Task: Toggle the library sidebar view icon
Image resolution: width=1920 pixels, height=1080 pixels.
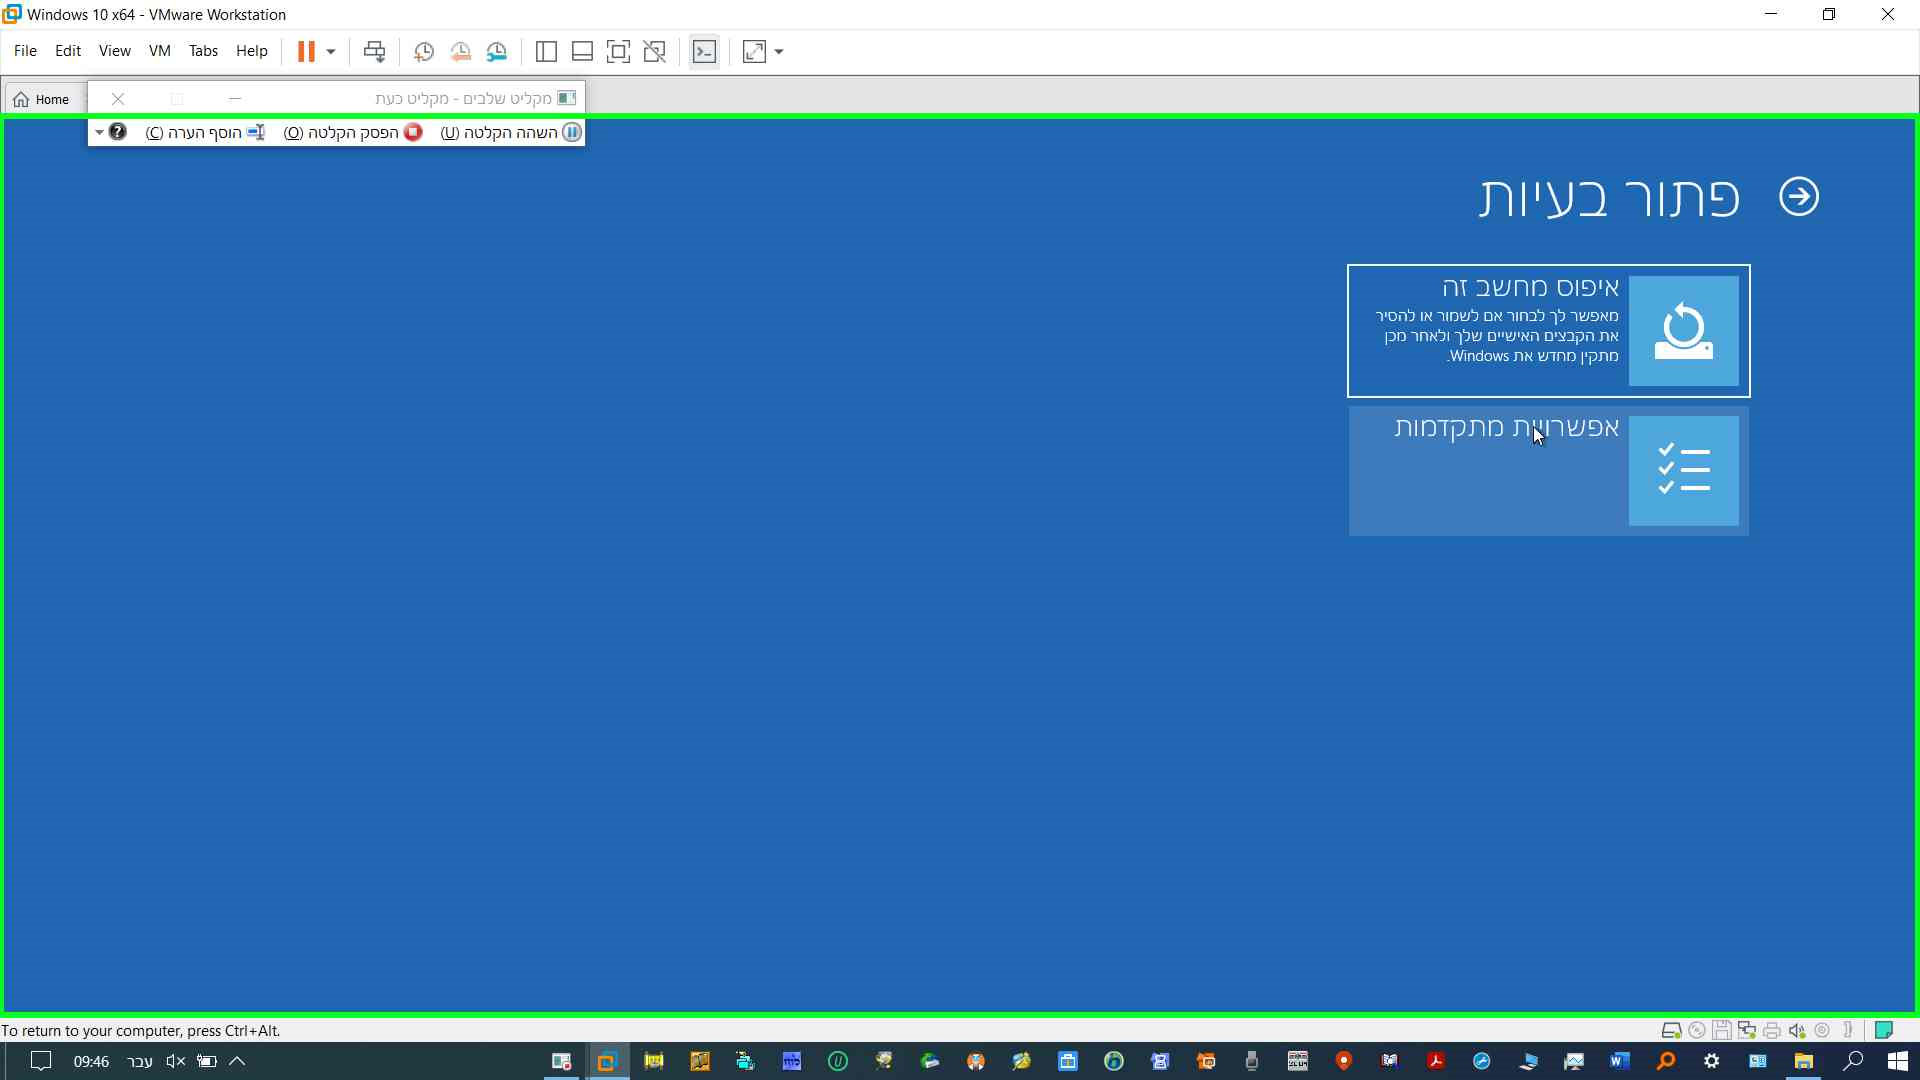Action: click(x=546, y=52)
